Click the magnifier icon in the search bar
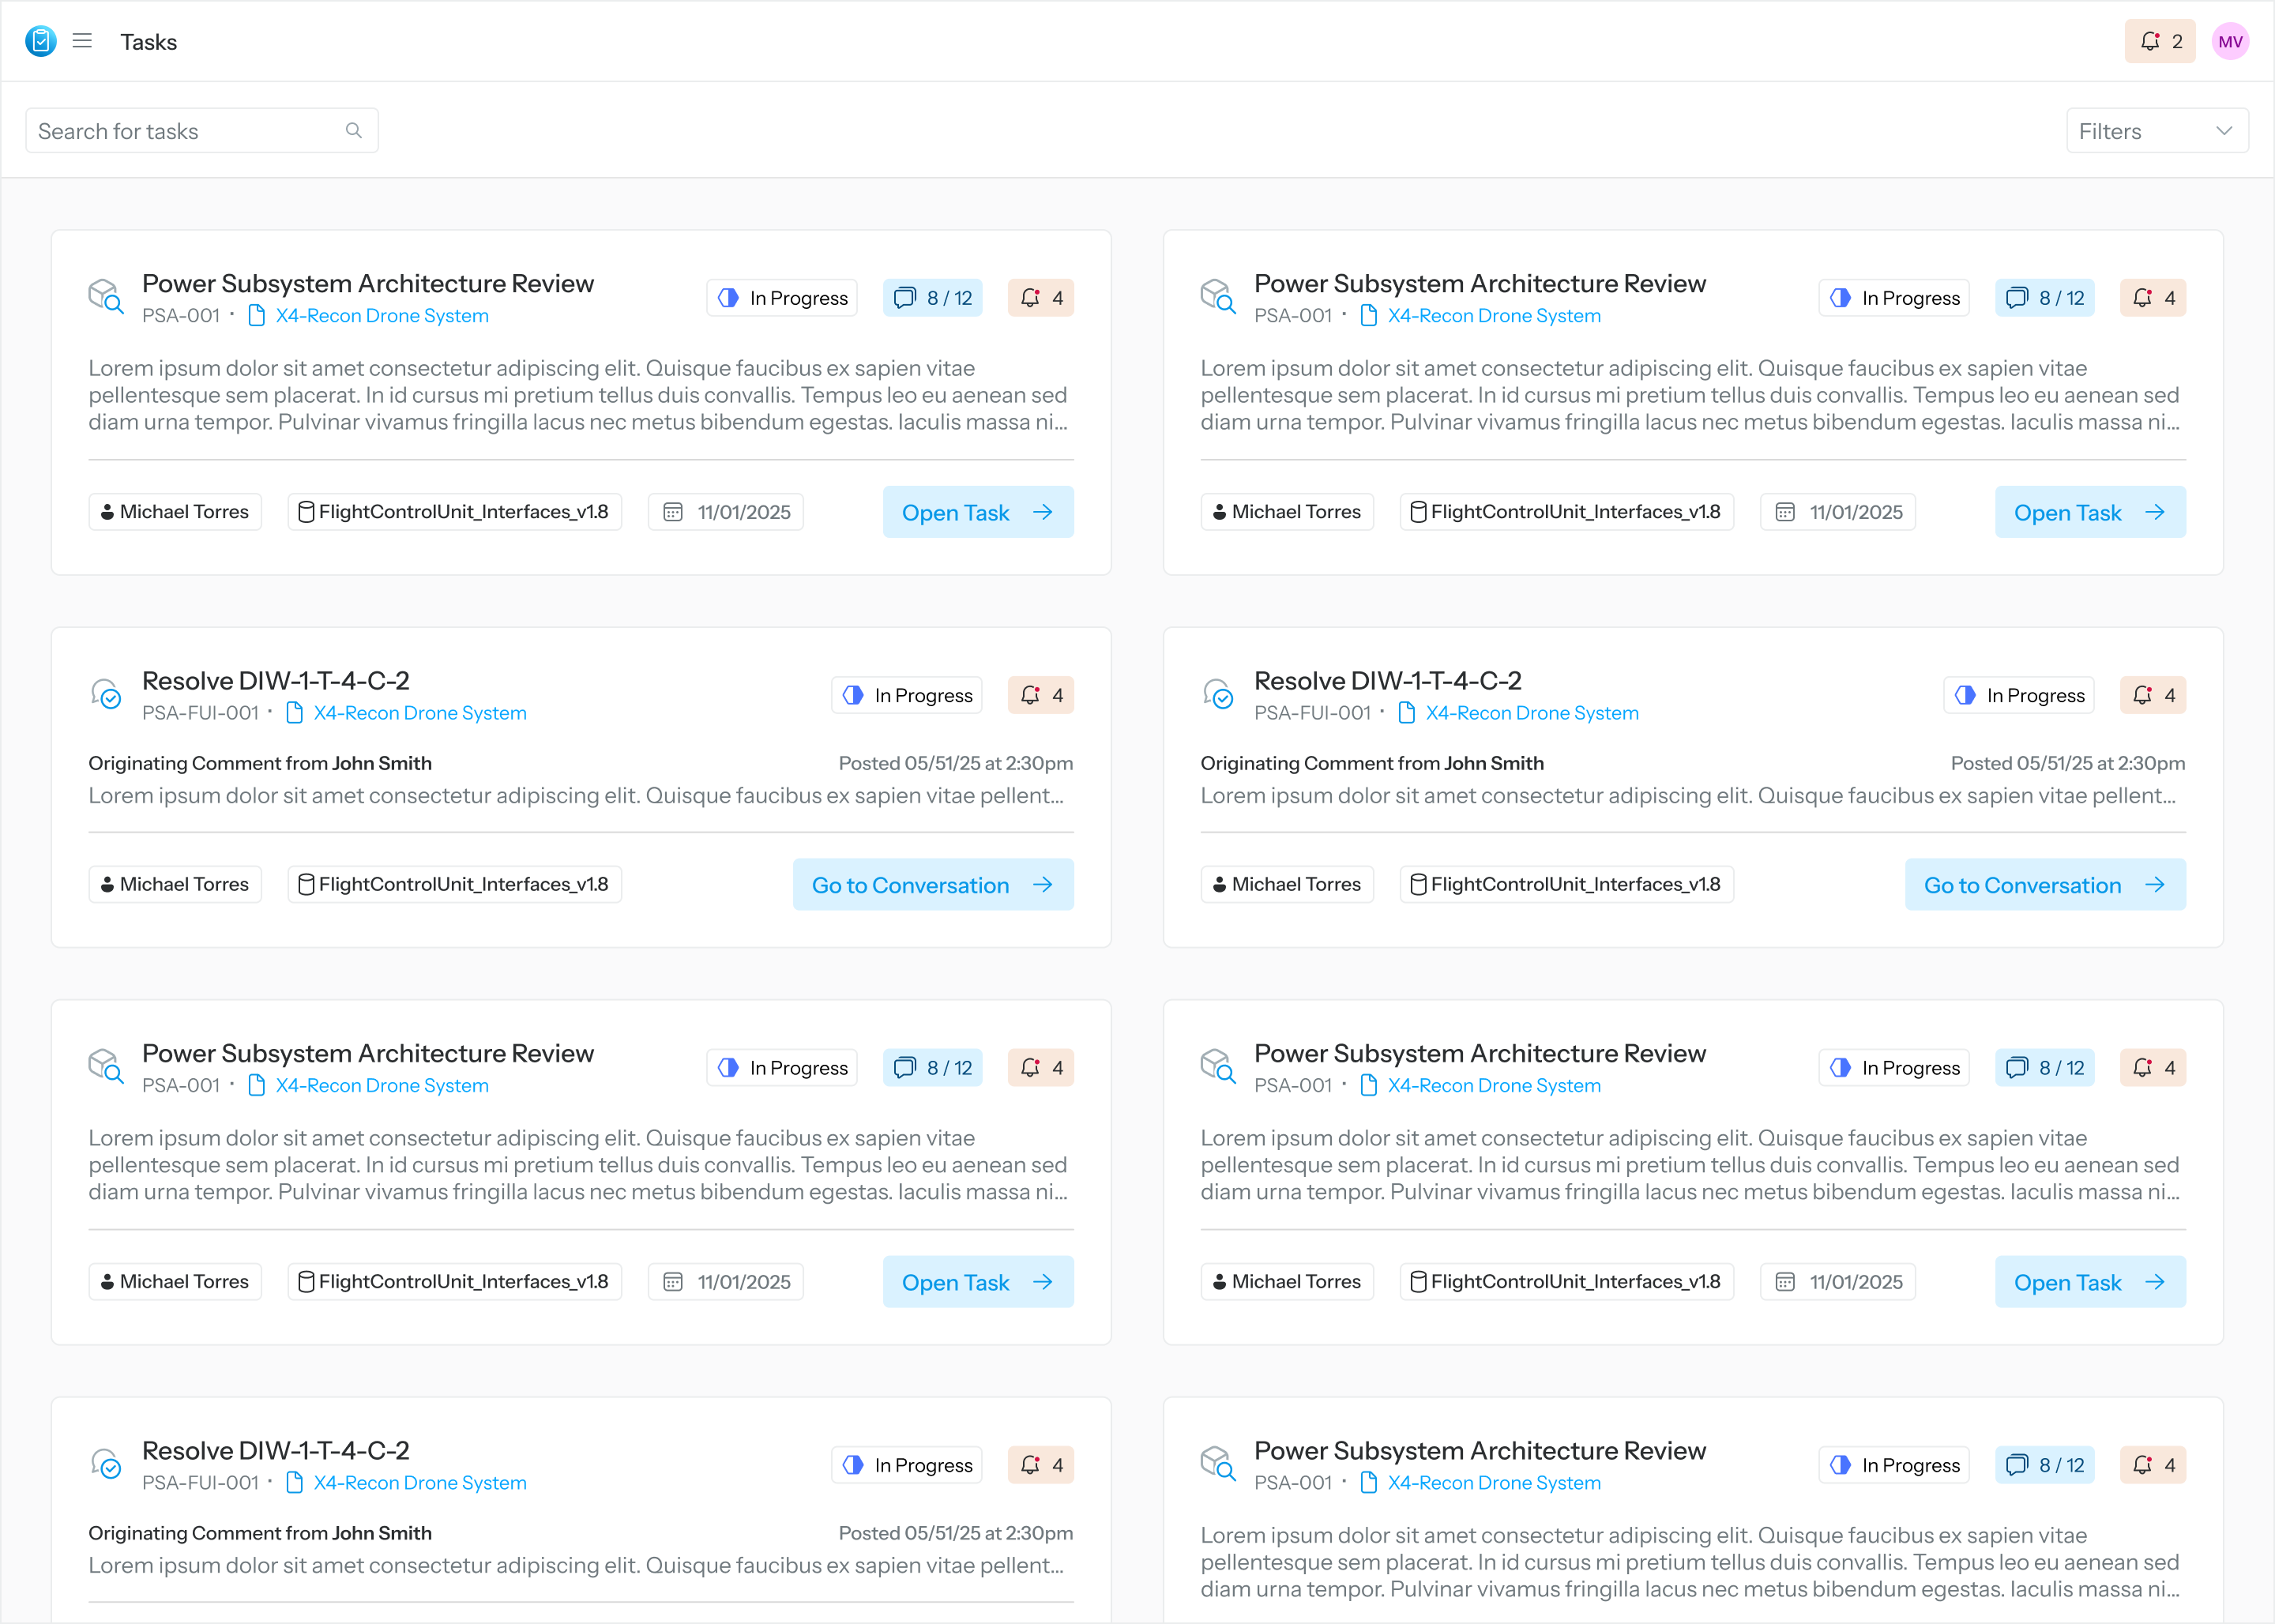This screenshot has height=1624, width=2275. point(354,130)
